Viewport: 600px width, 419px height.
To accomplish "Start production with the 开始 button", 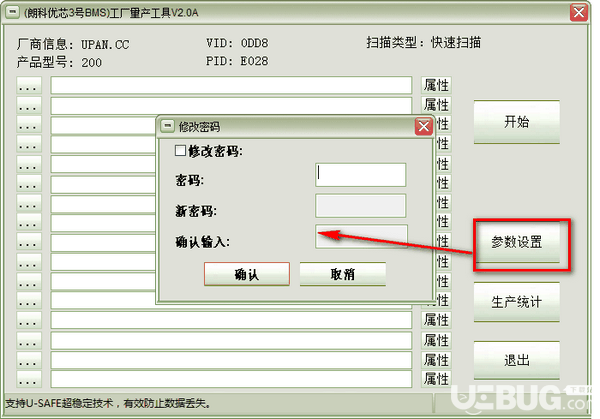I will 517,122.
